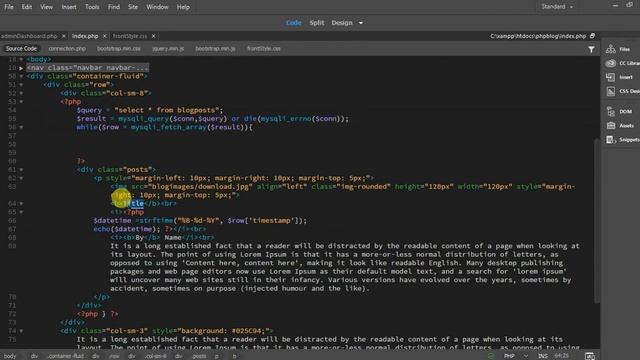The image size is (640, 360).
Task: Switch to the frontStyle.css document tab
Action: tap(130, 36)
